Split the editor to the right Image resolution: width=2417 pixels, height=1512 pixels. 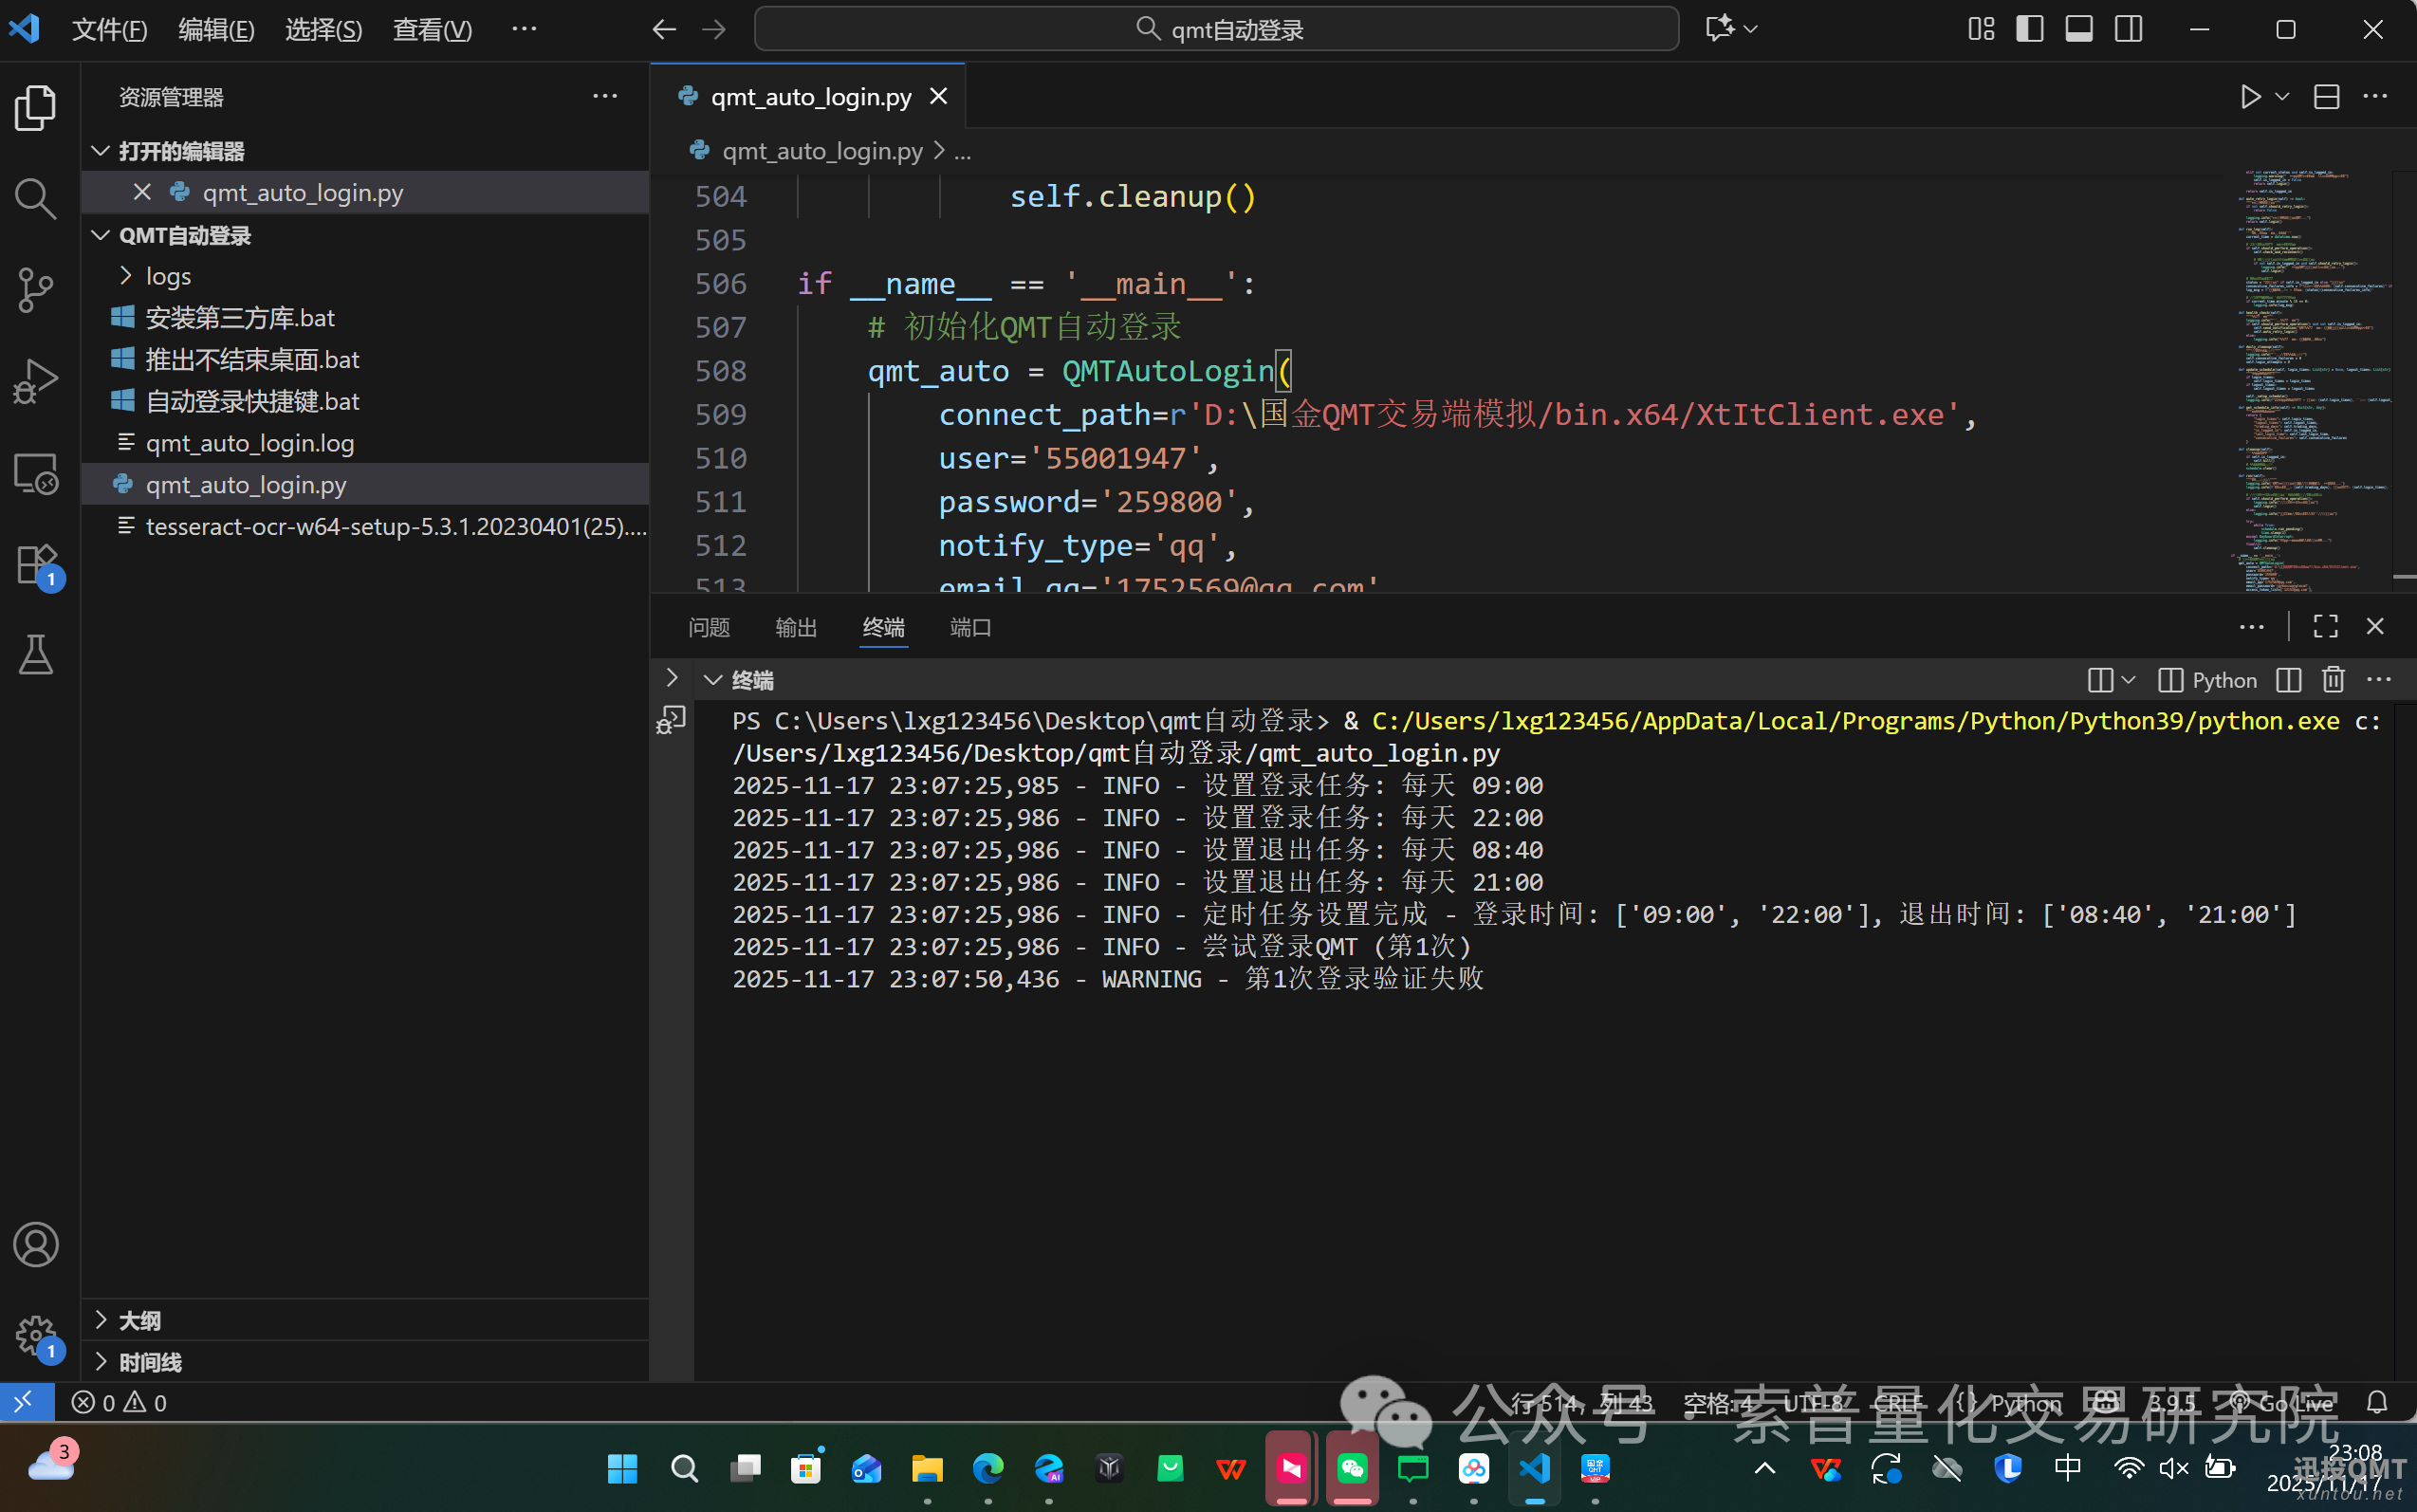click(x=2326, y=97)
